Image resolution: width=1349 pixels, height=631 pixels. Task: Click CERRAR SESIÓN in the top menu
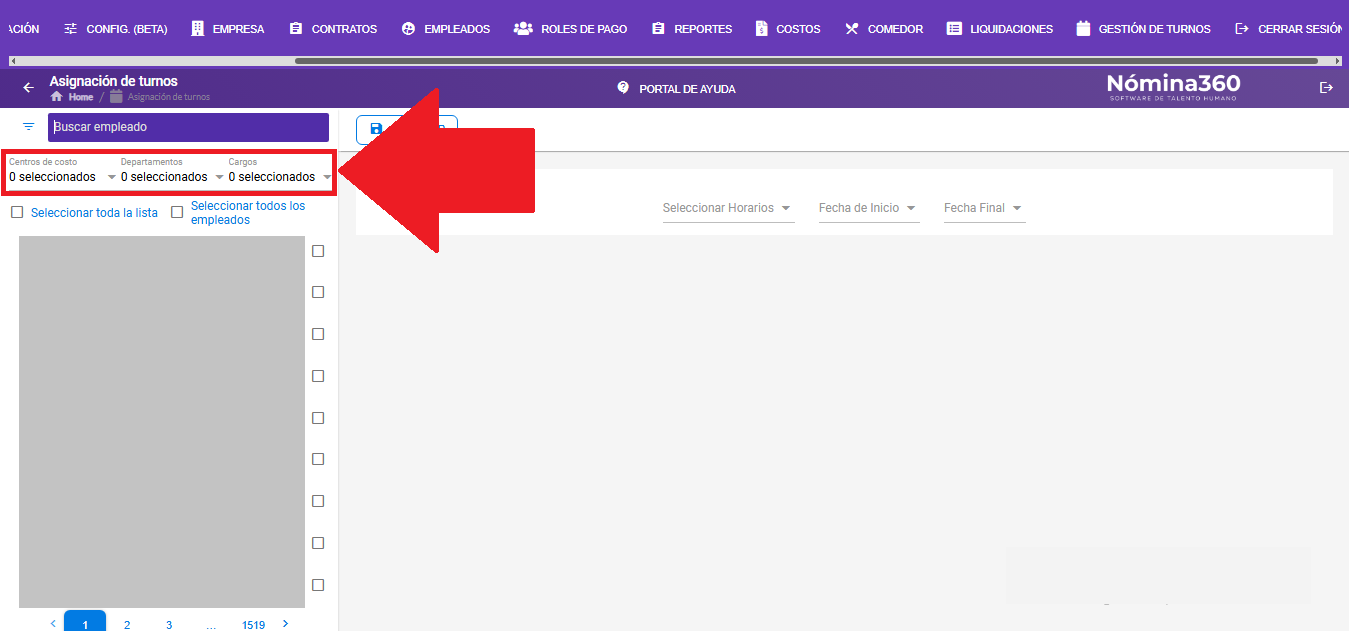point(1290,29)
